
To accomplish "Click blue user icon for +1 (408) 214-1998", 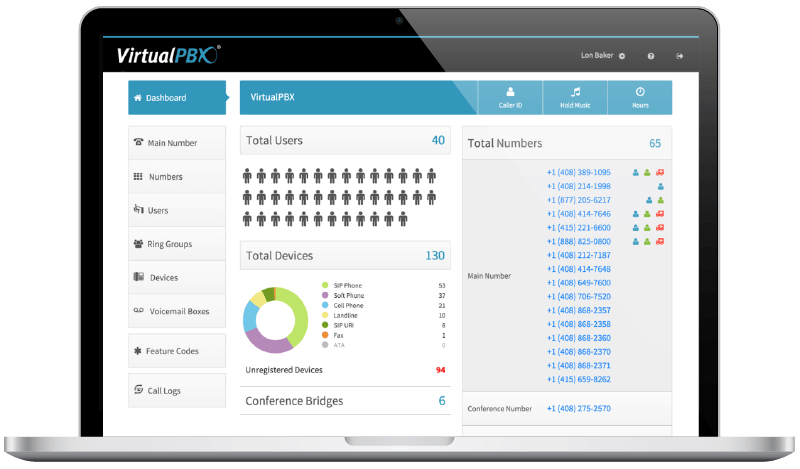I will click(661, 186).
